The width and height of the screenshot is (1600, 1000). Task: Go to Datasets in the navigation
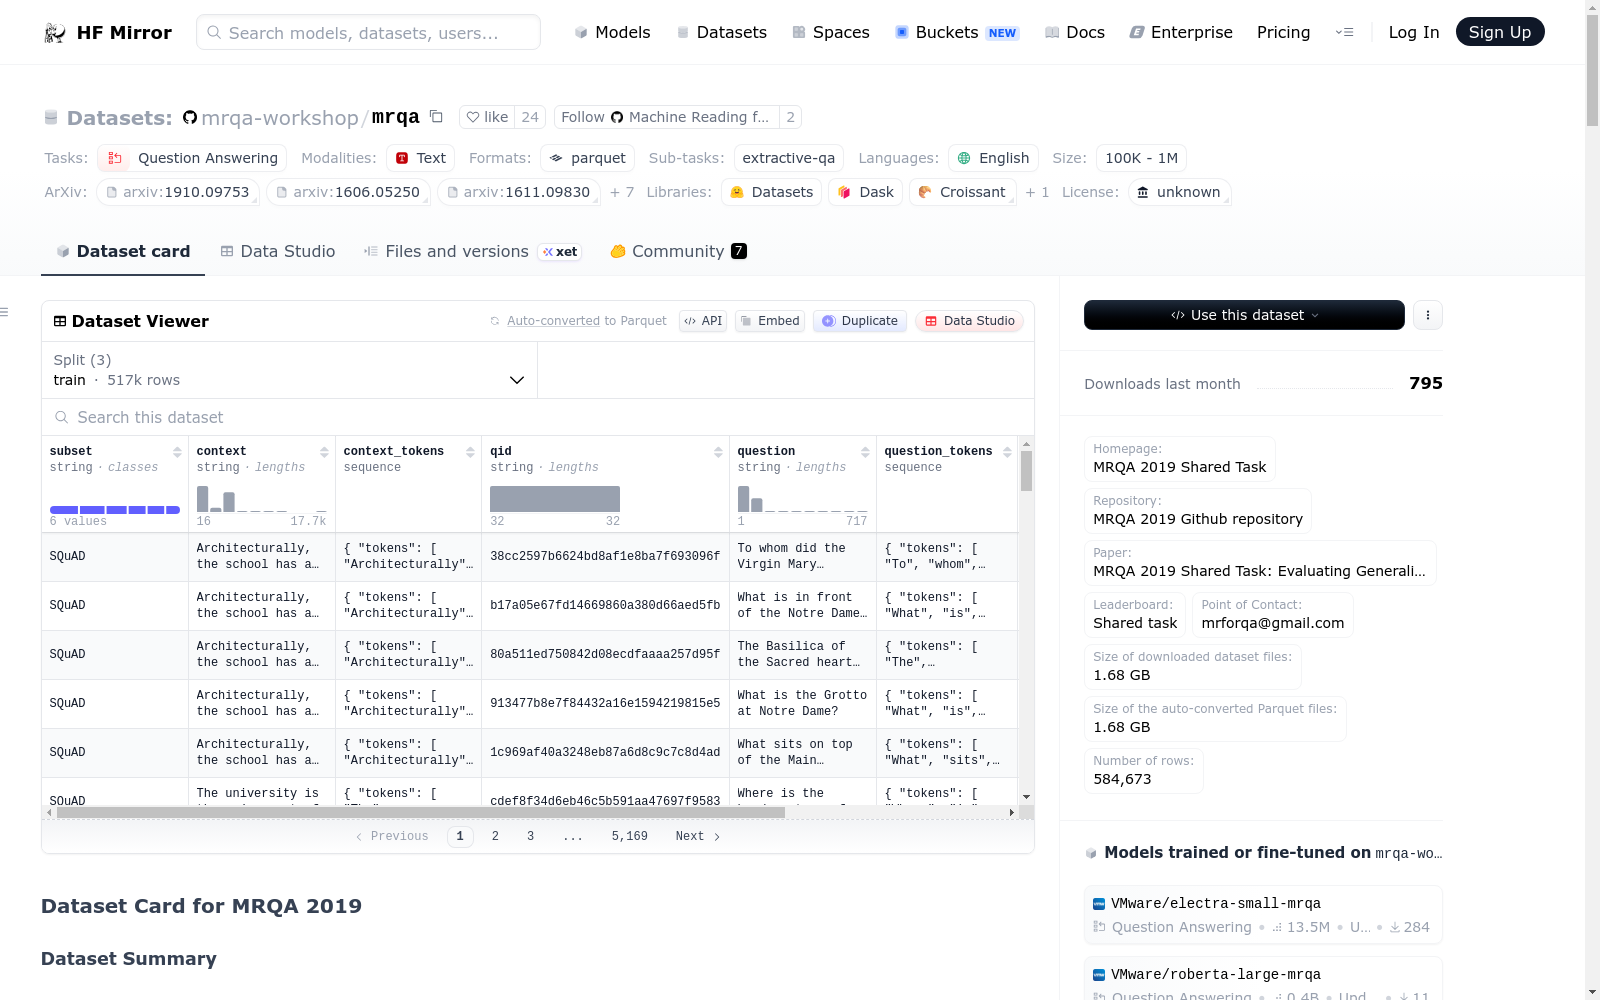click(x=721, y=32)
